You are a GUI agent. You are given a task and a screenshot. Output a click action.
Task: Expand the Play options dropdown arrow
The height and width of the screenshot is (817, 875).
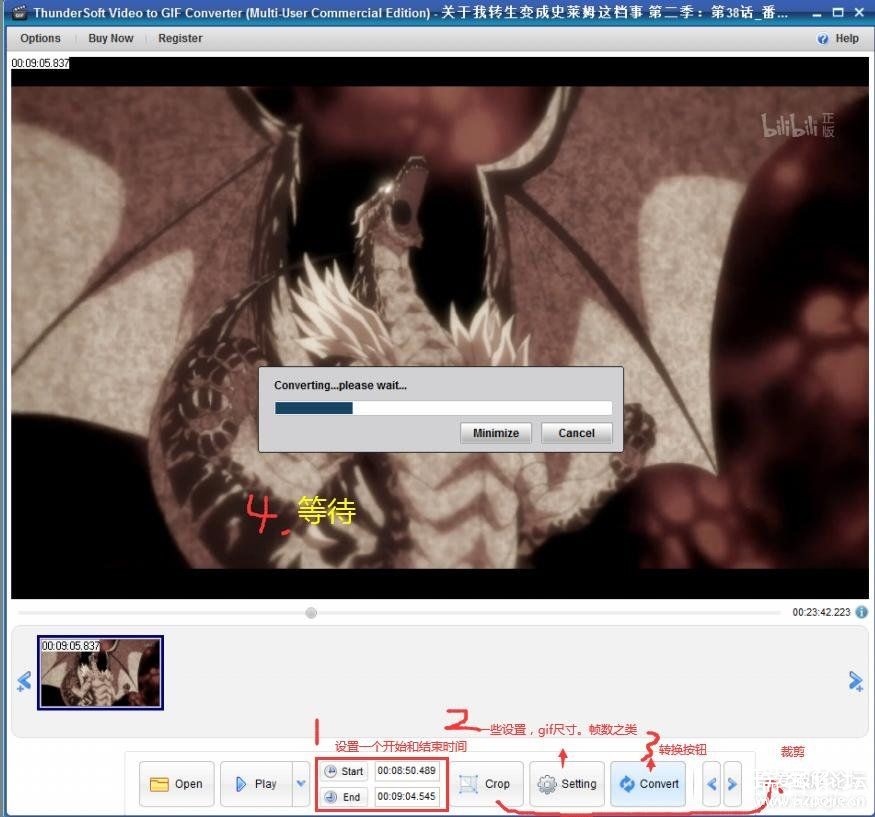(x=301, y=784)
